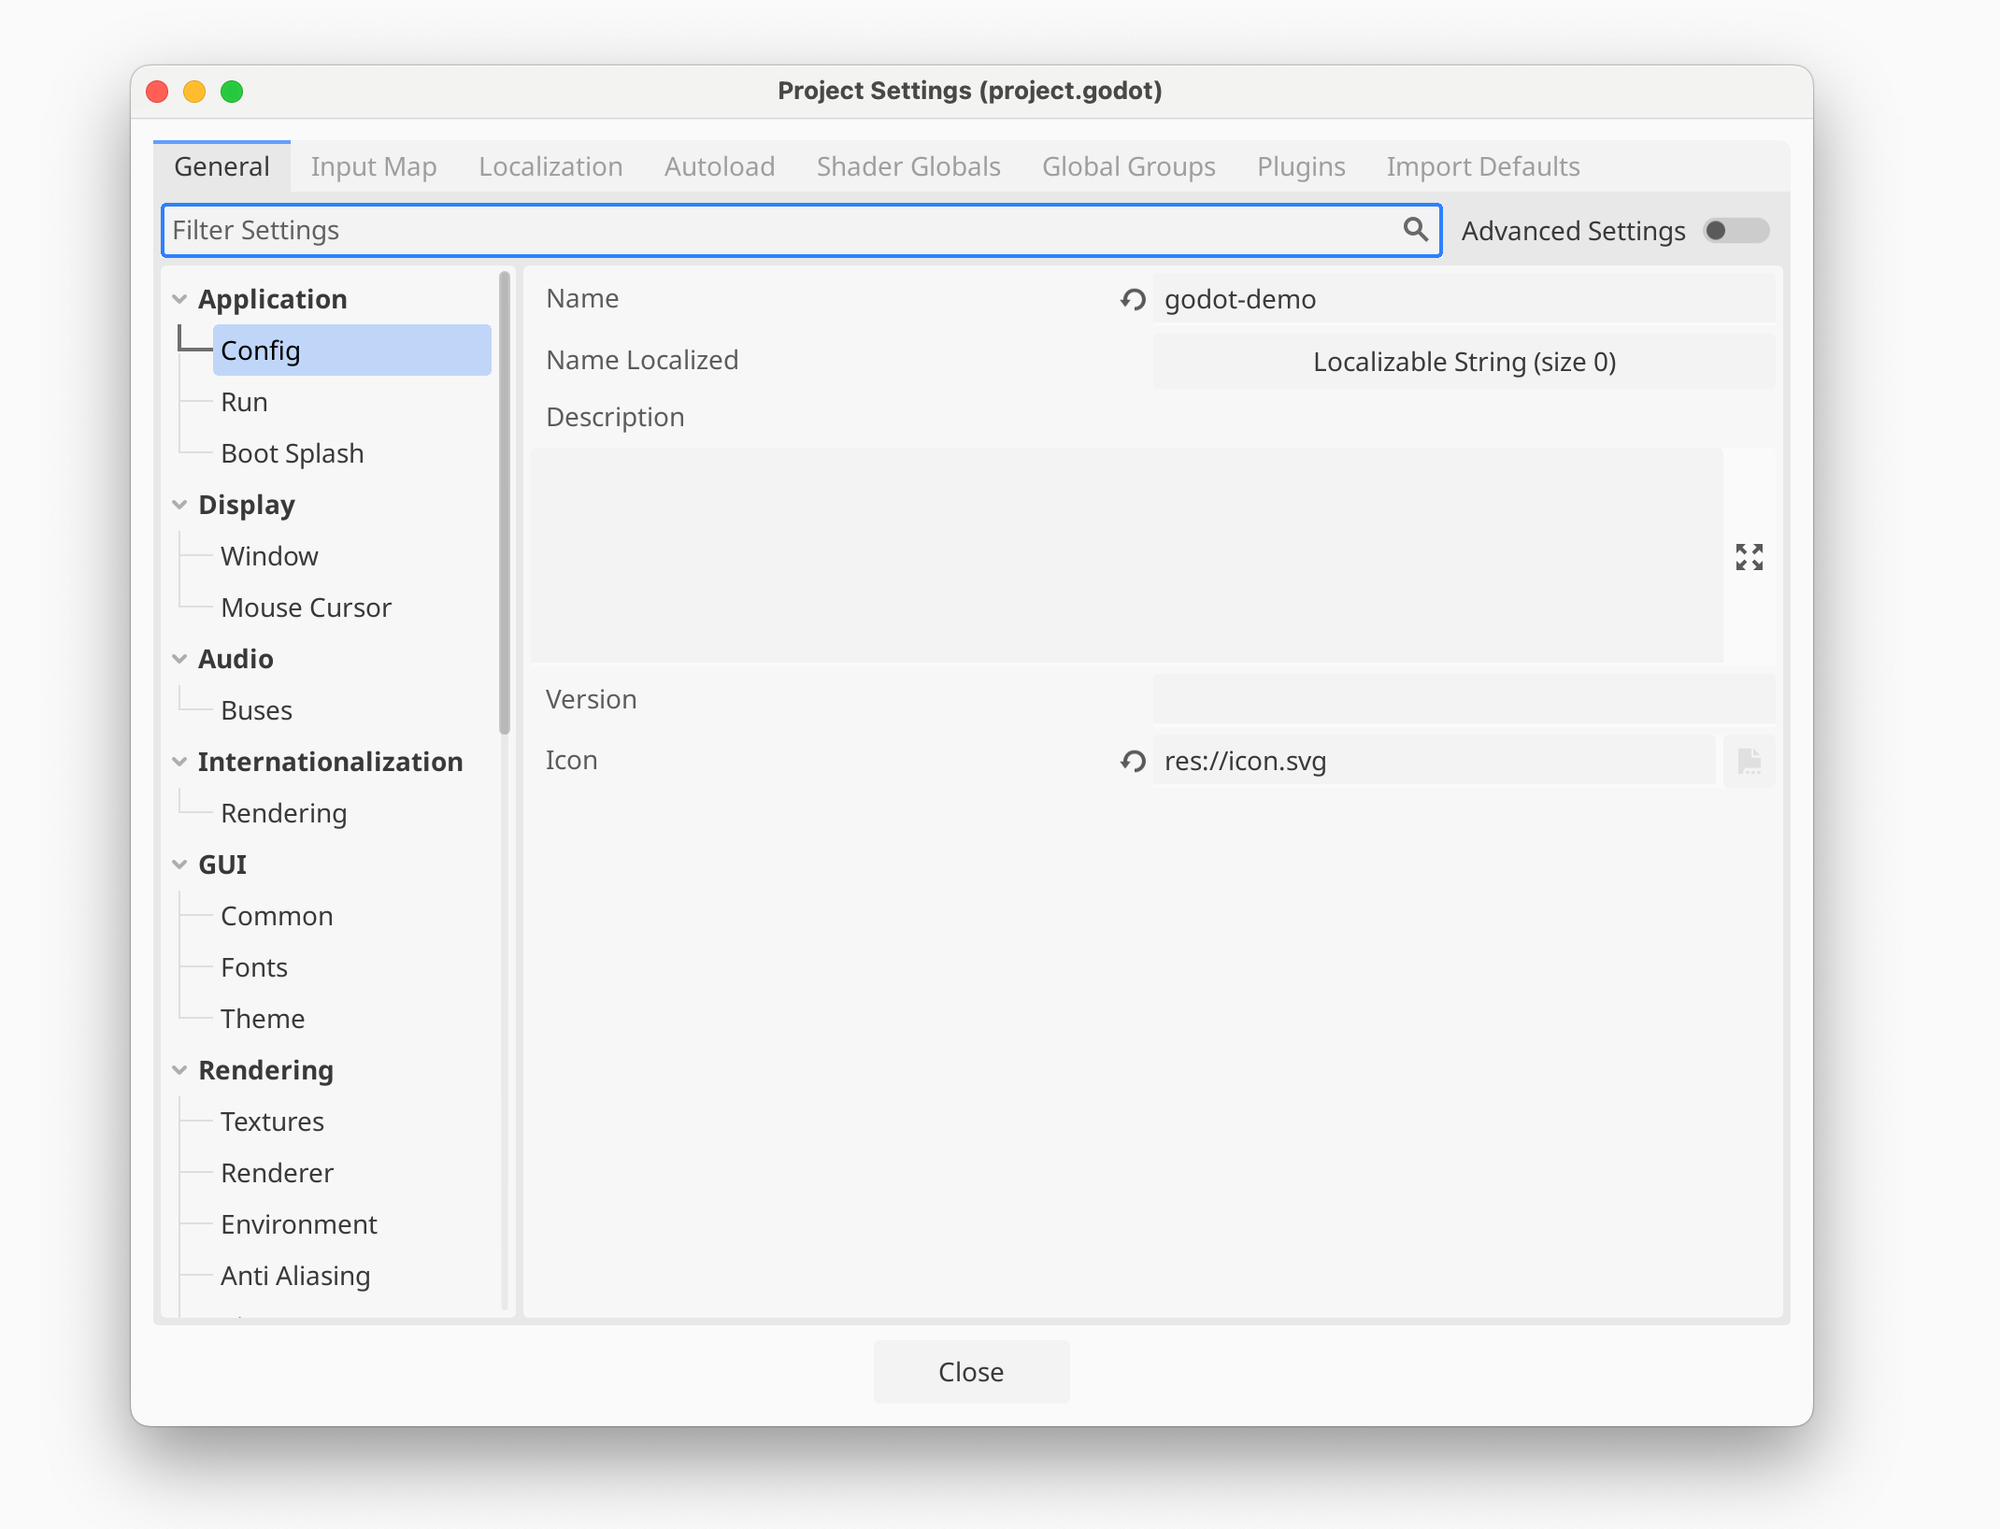
Task: Click the green zoom window button
Action: pyautogui.click(x=232, y=92)
